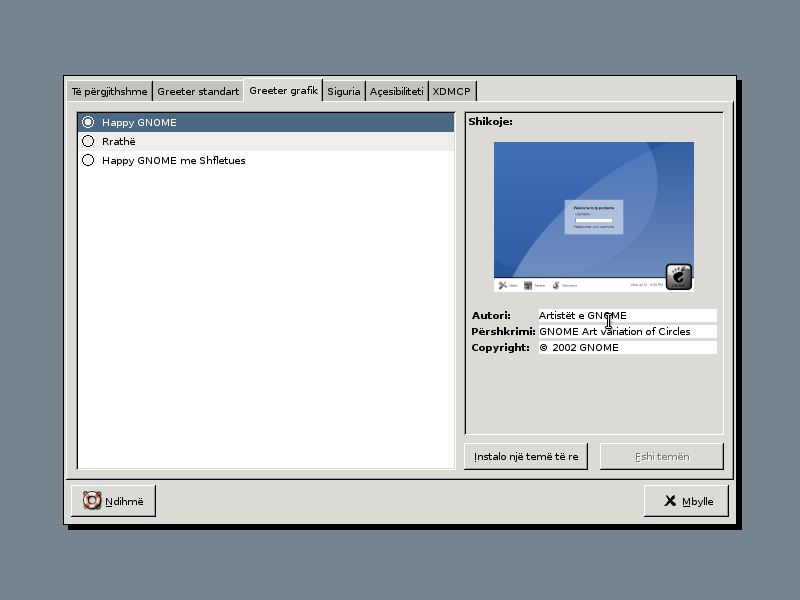
Task: Click the Instalo një temë të re button
Action: pos(526,457)
